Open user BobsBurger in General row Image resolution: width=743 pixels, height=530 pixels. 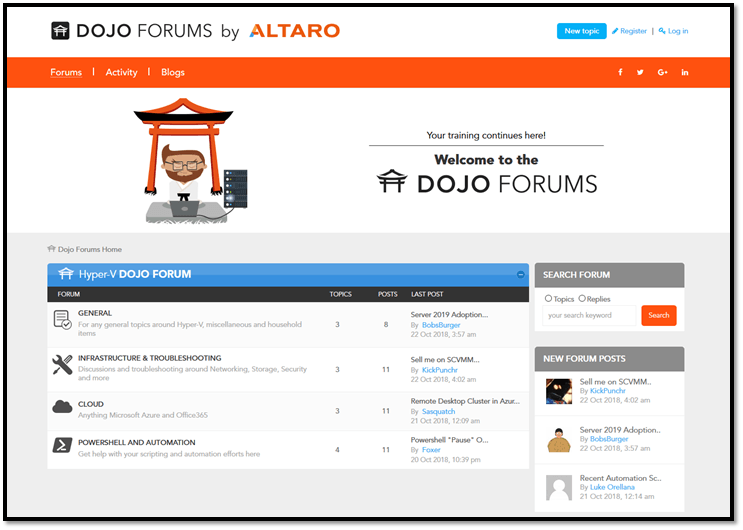coord(441,325)
